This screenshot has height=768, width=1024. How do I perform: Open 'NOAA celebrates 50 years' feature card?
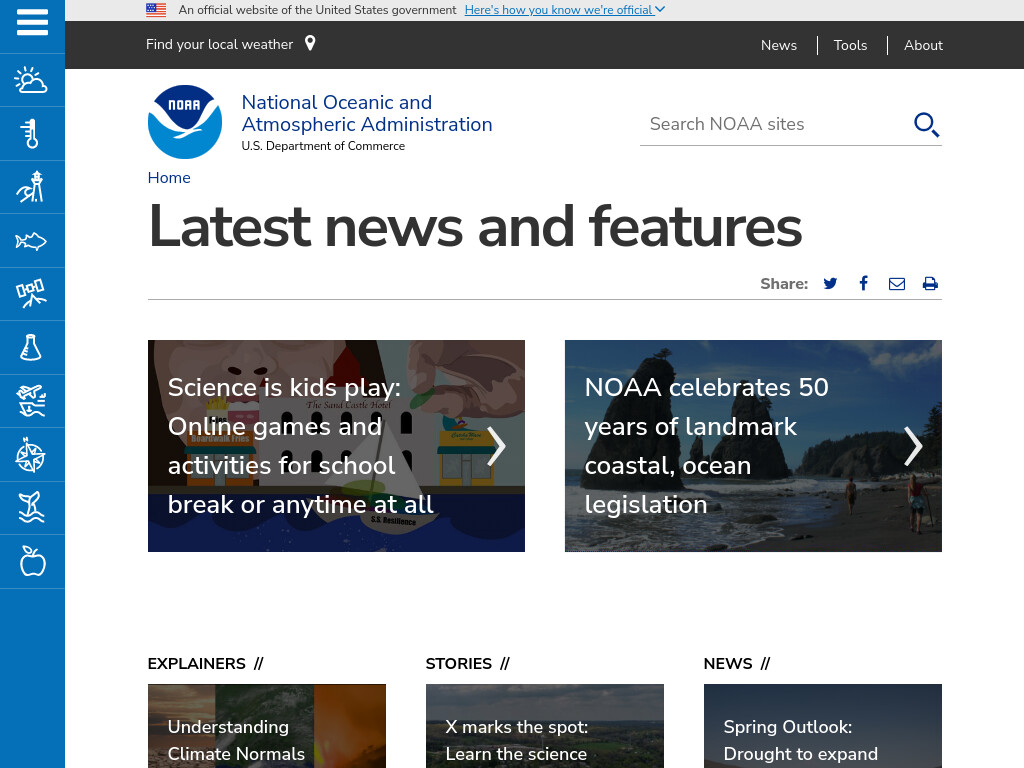tap(753, 445)
